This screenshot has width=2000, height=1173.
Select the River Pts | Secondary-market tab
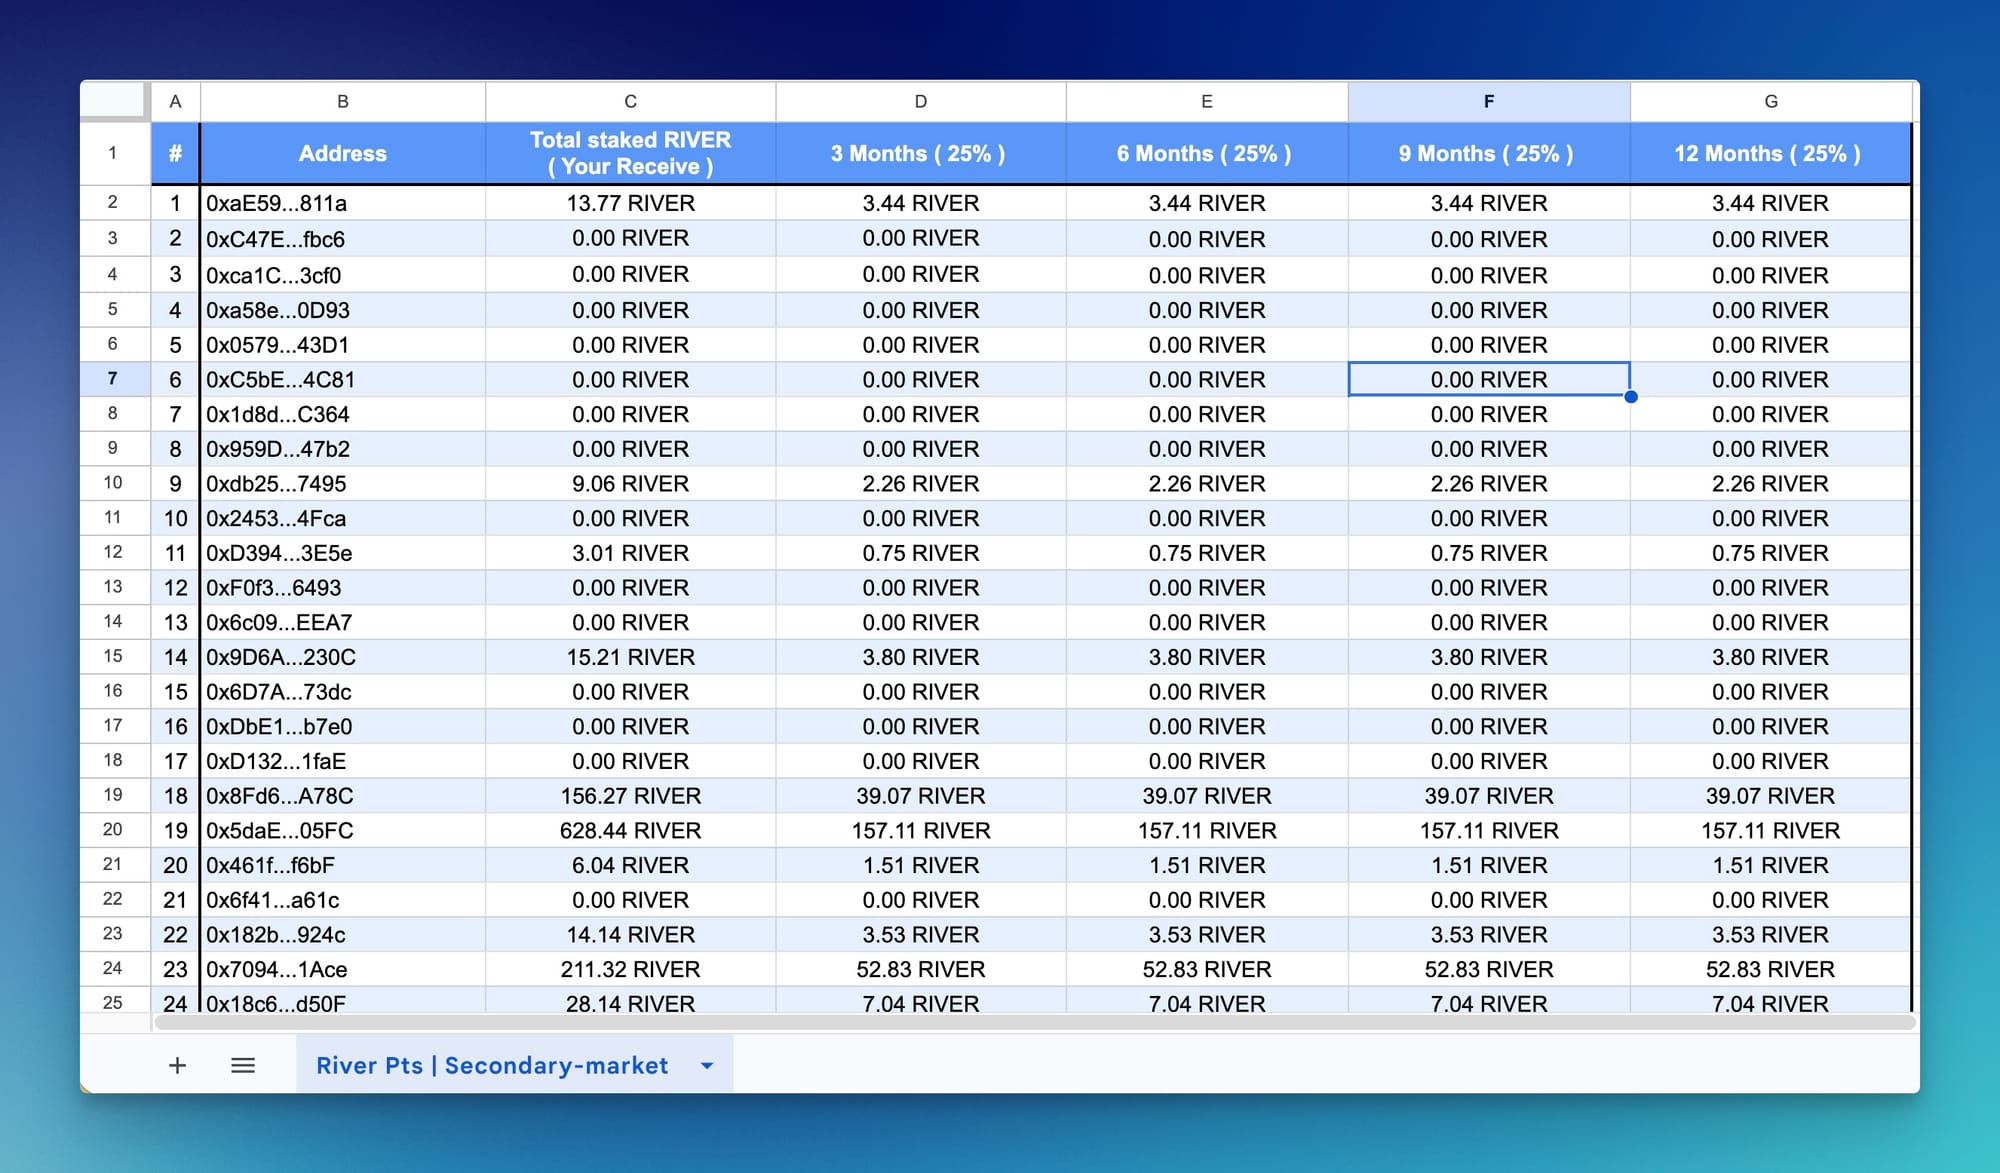click(492, 1065)
